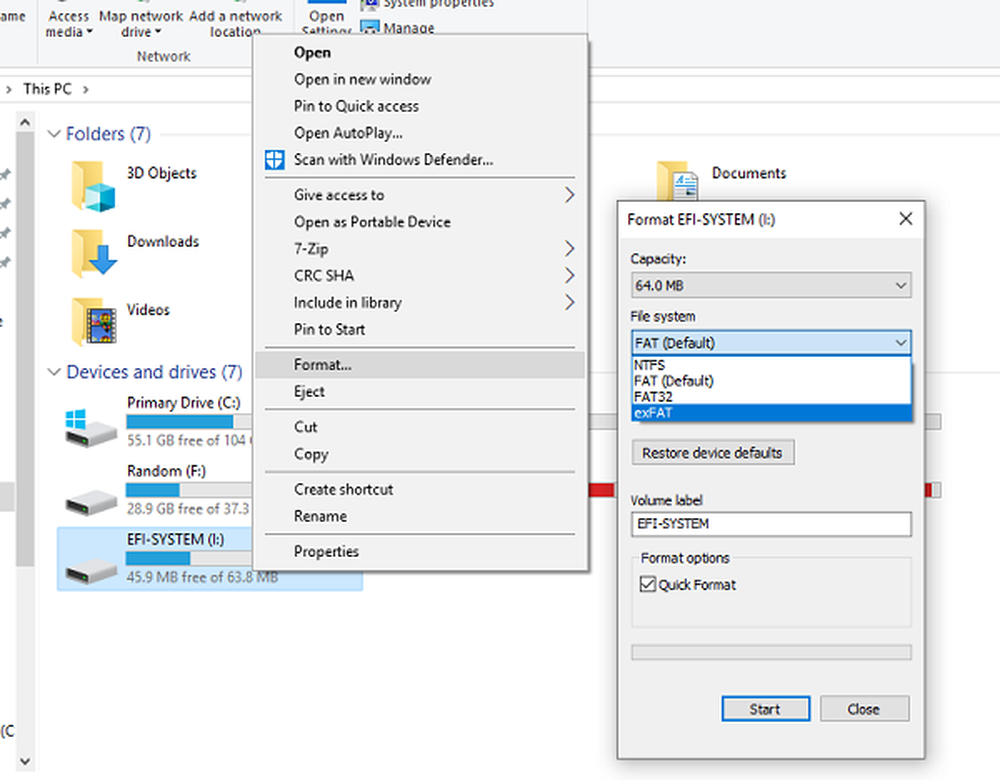
Task: Click the Windows Defender shield icon
Action: 274,159
